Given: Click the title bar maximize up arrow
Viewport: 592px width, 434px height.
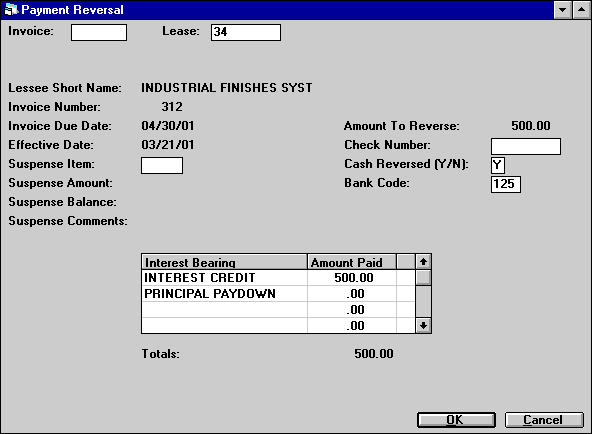Looking at the screenshot, I should pyautogui.click(x=581, y=9).
